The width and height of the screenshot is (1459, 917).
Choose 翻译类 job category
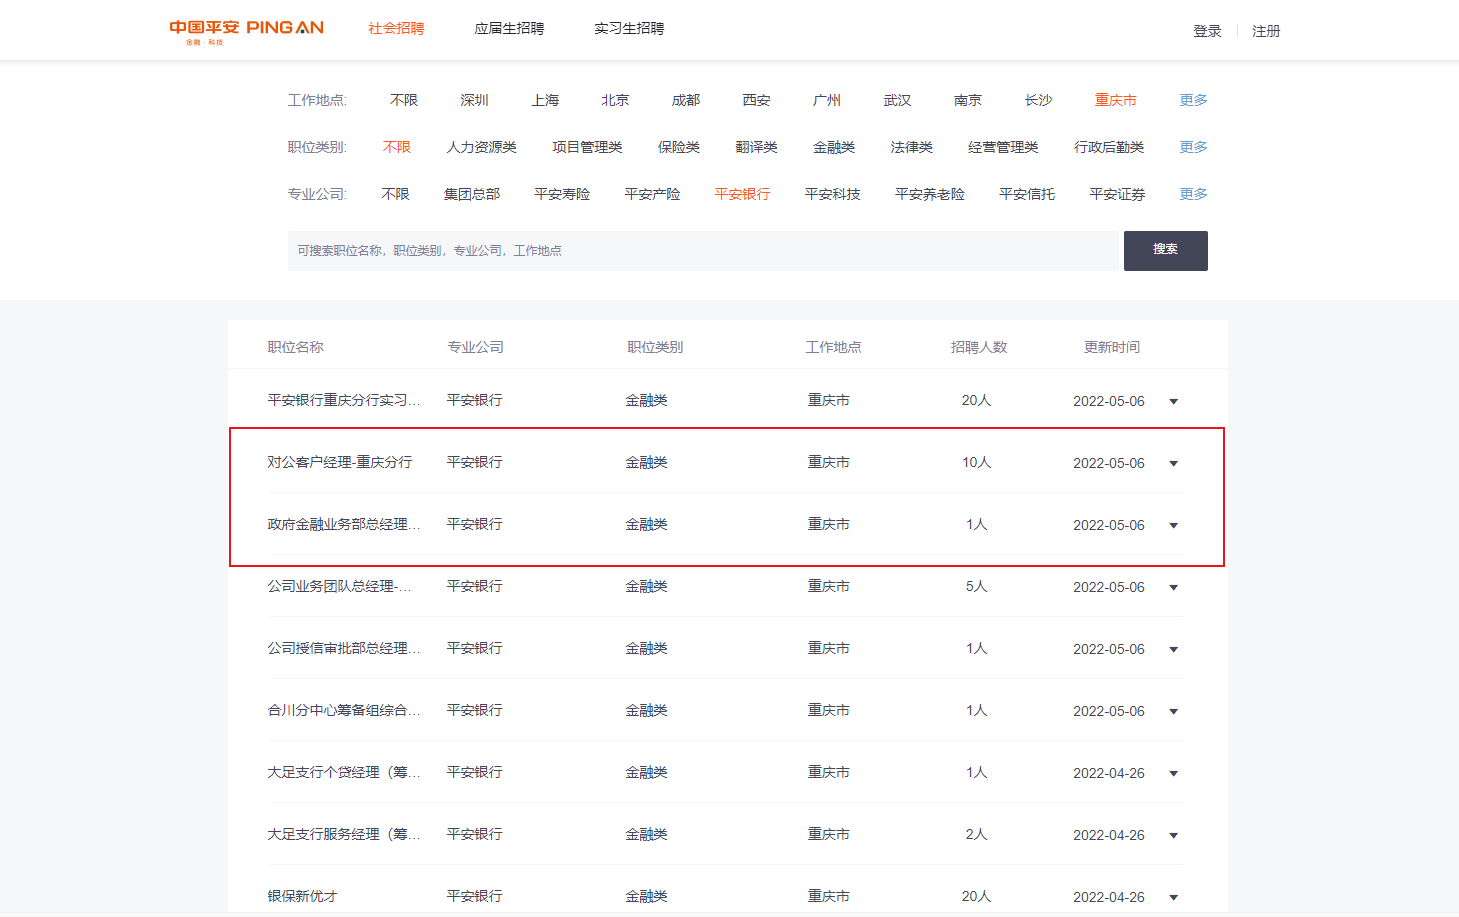[x=756, y=147]
